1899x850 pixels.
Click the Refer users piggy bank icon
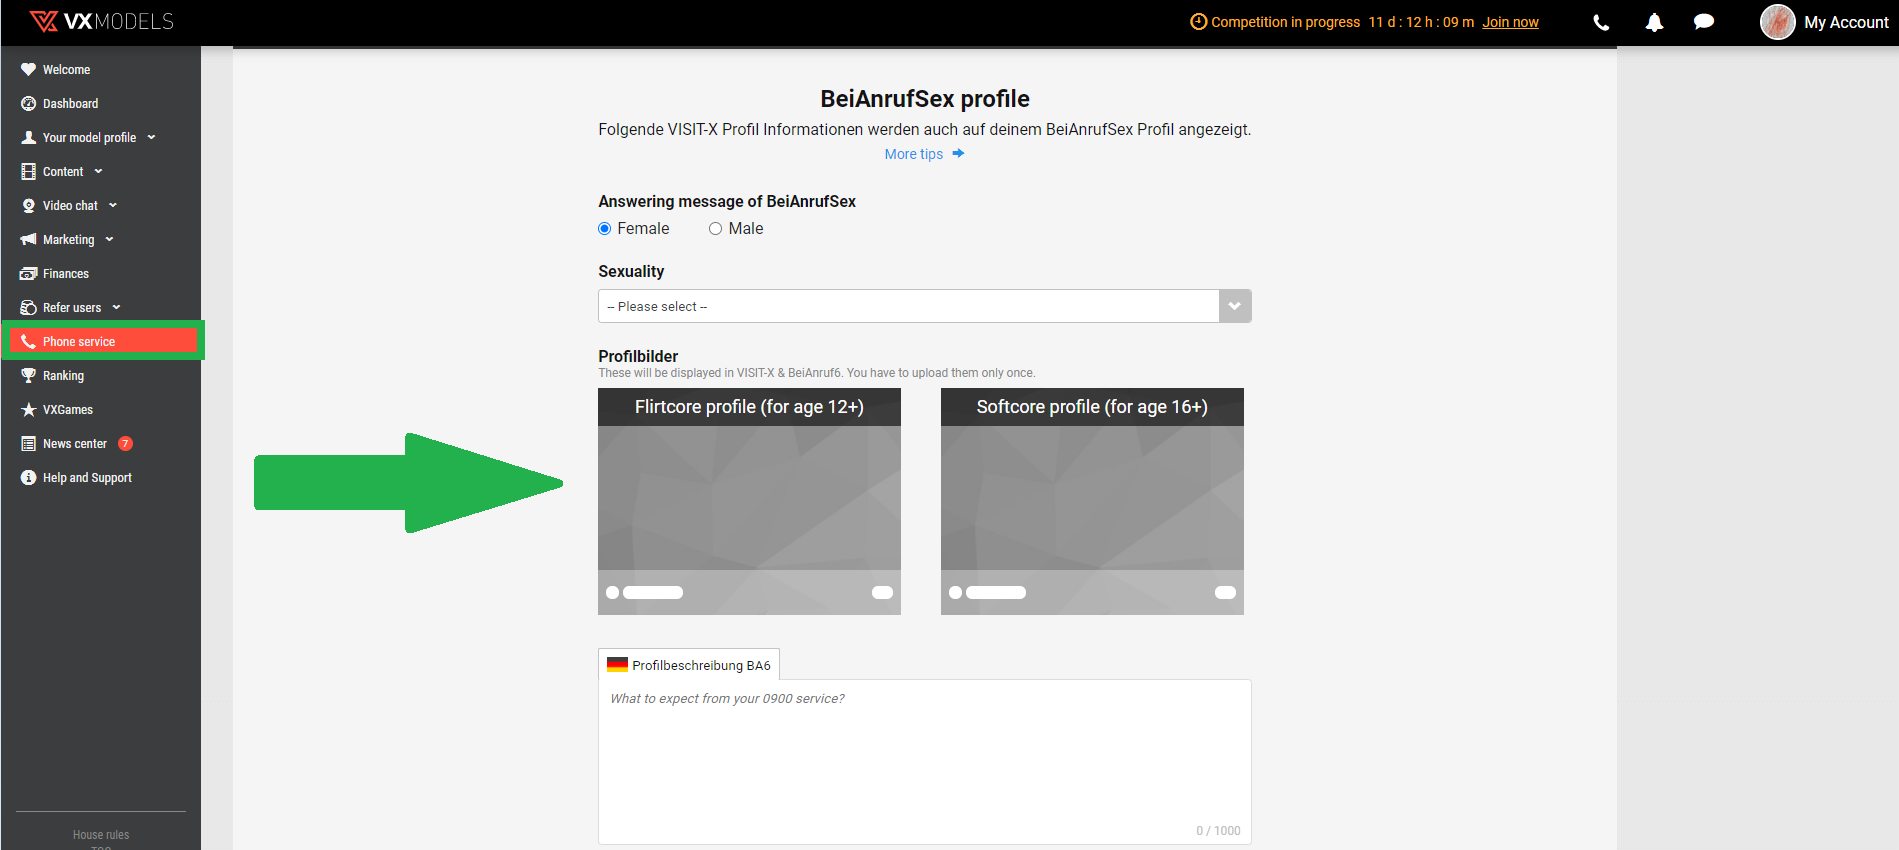(x=28, y=308)
